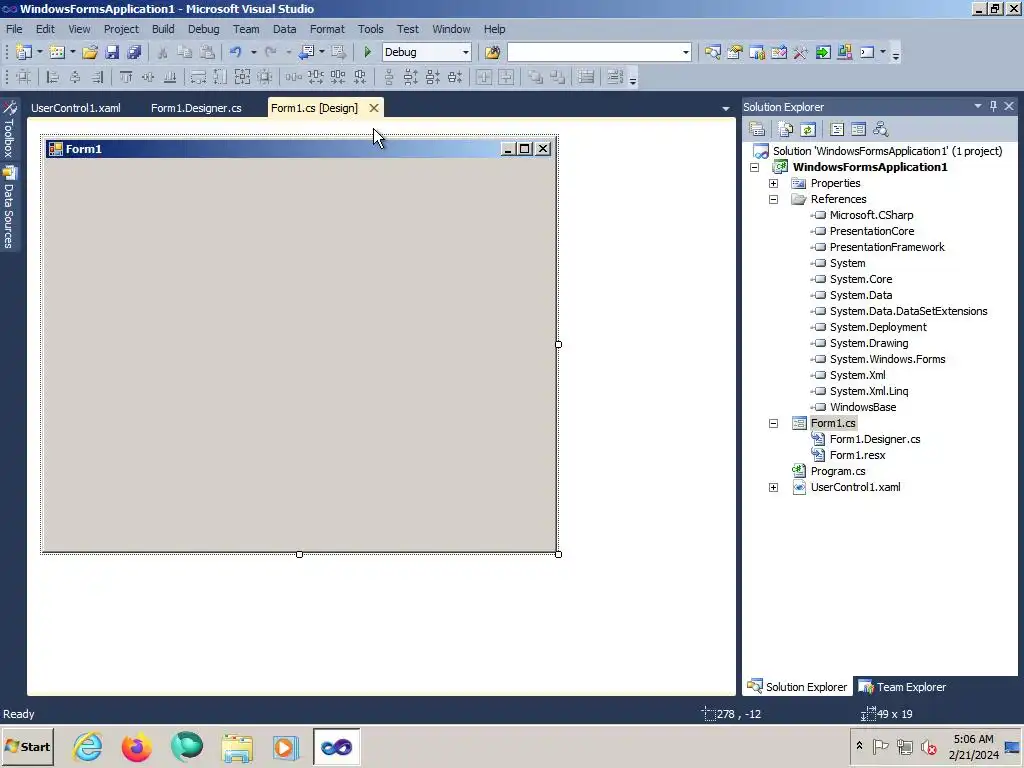Image resolution: width=1024 pixels, height=768 pixels.
Task: Open the Data Sources side panel
Action: click(9, 207)
